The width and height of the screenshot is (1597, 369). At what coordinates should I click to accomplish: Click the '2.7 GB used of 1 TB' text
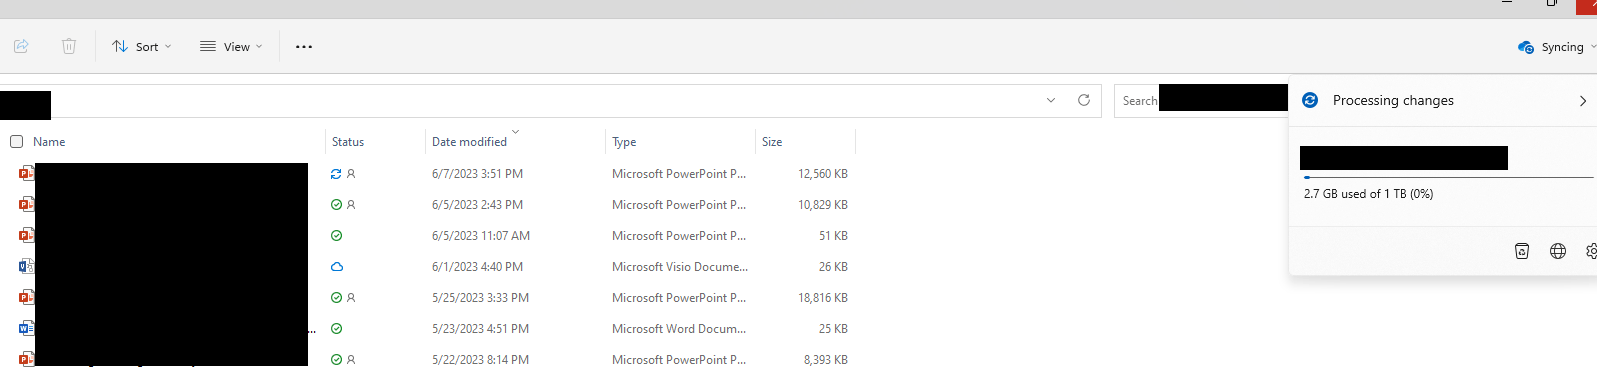click(x=1368, y=194)
